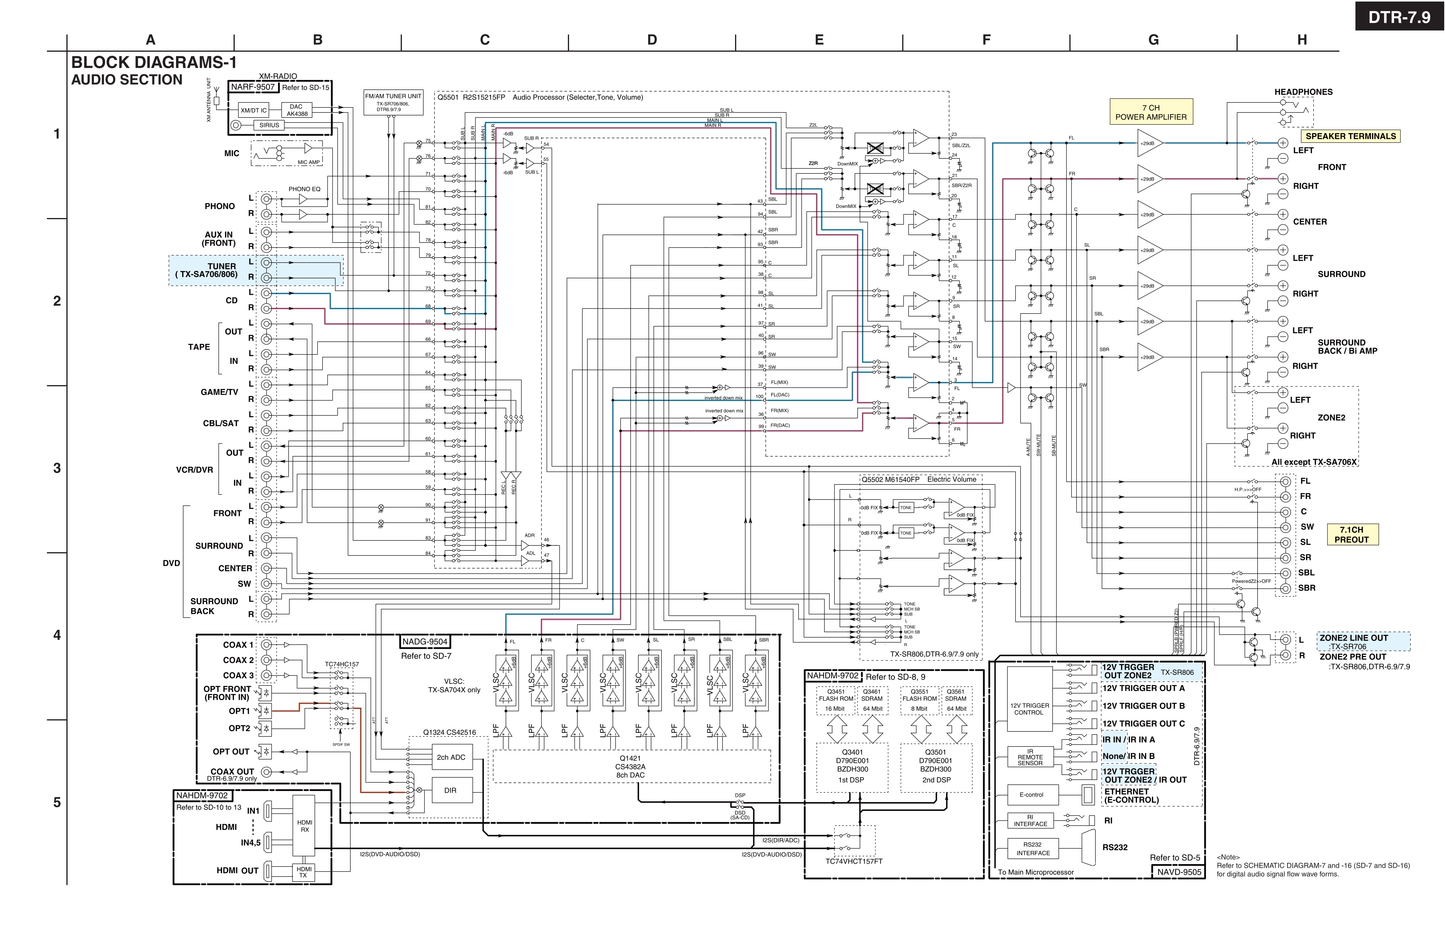Screen dimensions: 1445x935
Task: Click the COAX 1 digital input connector
Action: [266, 645]
